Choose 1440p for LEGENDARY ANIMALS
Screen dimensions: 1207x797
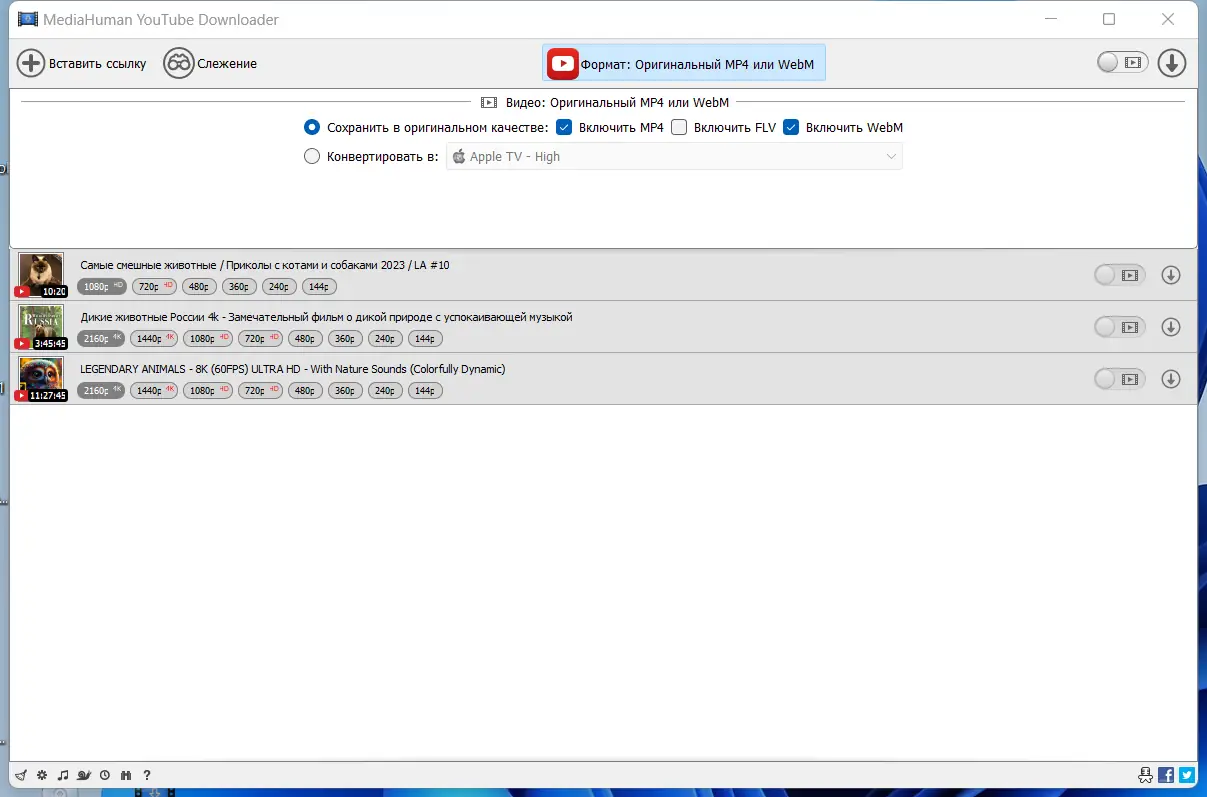pos(155,390)
